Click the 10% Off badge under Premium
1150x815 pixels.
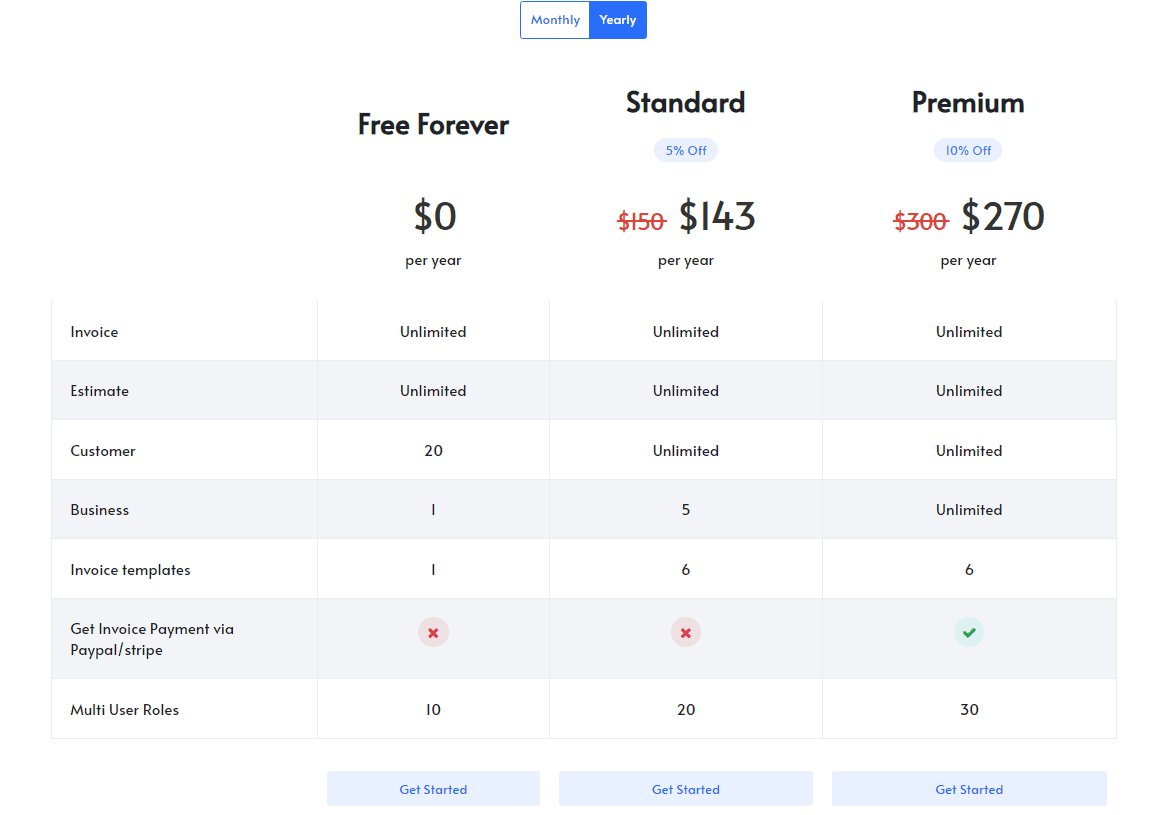(x=968, y=150)
